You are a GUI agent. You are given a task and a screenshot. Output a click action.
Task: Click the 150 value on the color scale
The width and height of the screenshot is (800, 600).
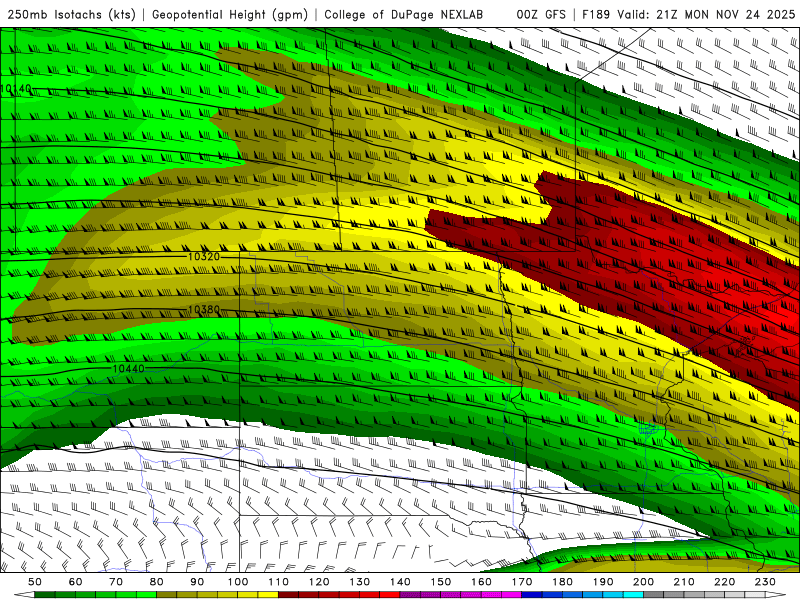coord(441,582)
